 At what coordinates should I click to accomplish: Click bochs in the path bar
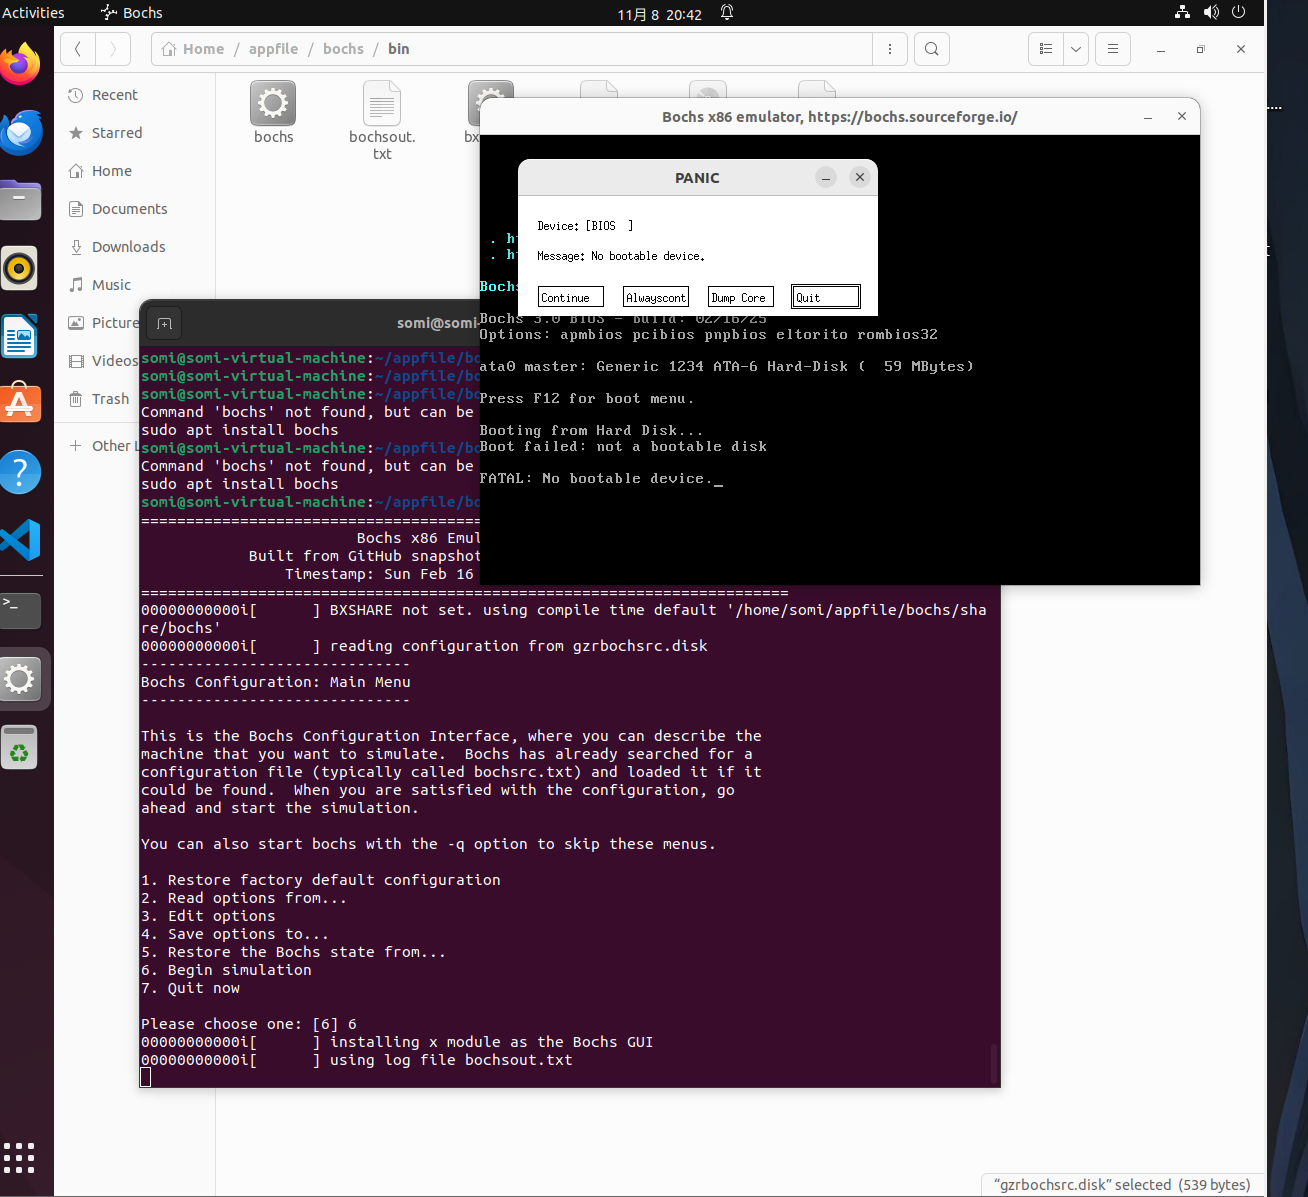[343, 49]
